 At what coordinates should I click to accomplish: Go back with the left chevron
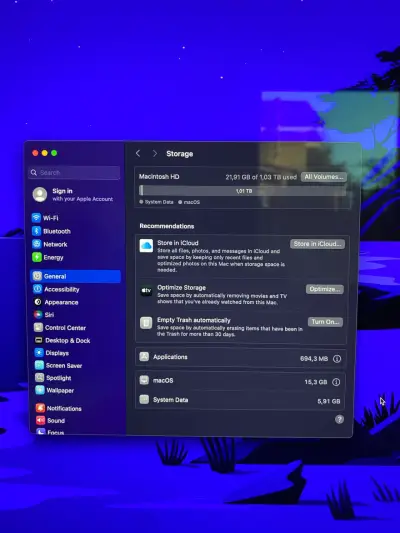coord(138,153)
